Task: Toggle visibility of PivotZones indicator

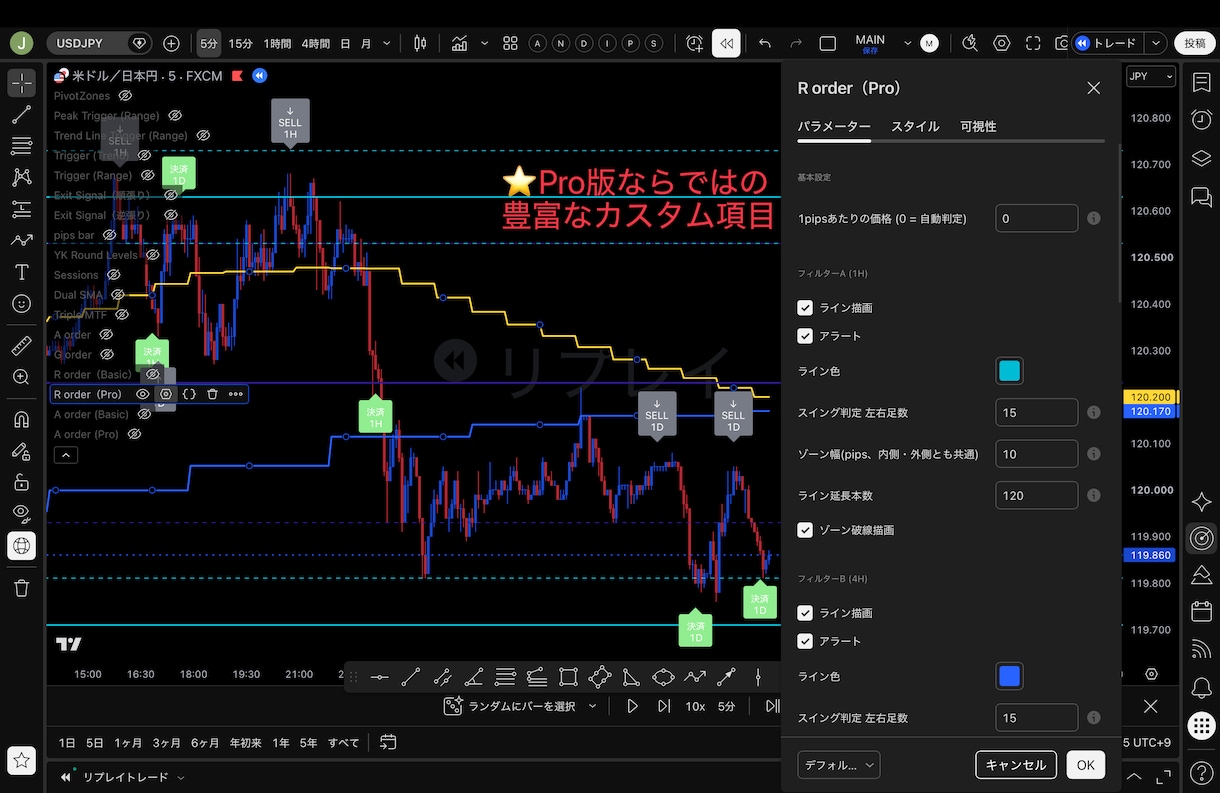Action: point(125,96)
